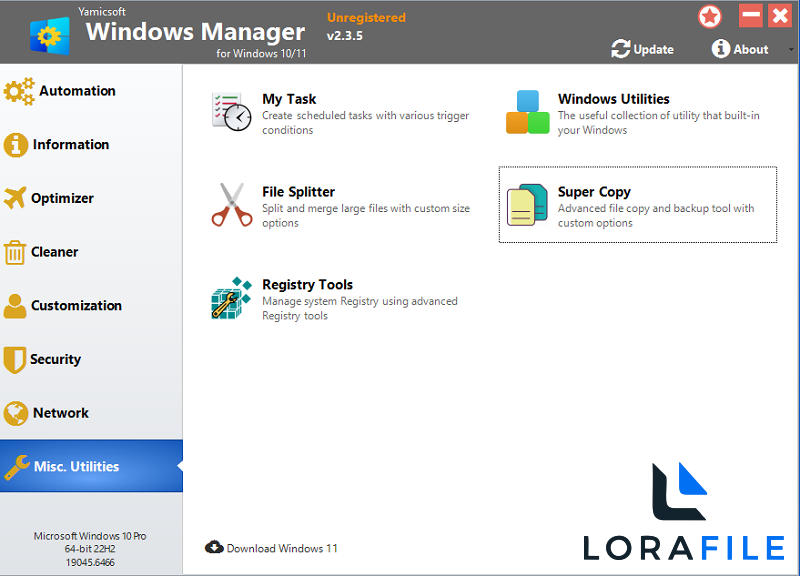This screenshot has width=800, height=576.
Task: Click the Customization sidebar icon
Action: 17,305
